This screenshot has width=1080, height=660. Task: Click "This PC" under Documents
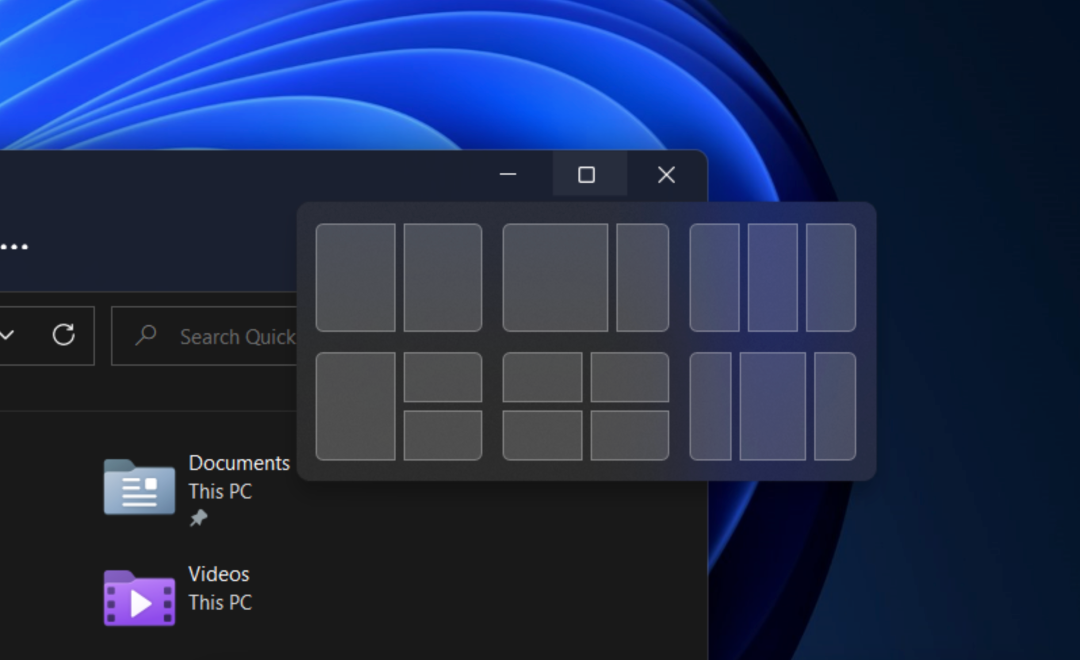pyautogui.click(x=220, y=491)
